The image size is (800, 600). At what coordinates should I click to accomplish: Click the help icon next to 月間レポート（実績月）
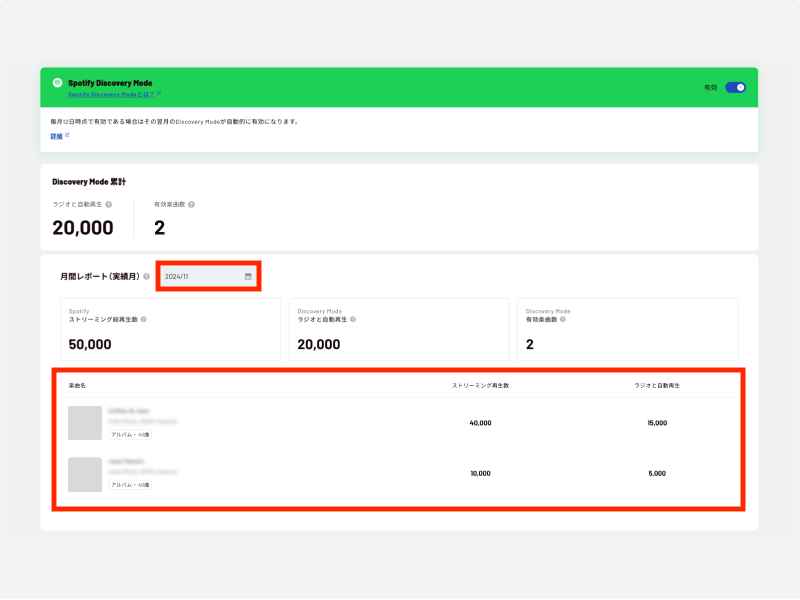146,277
